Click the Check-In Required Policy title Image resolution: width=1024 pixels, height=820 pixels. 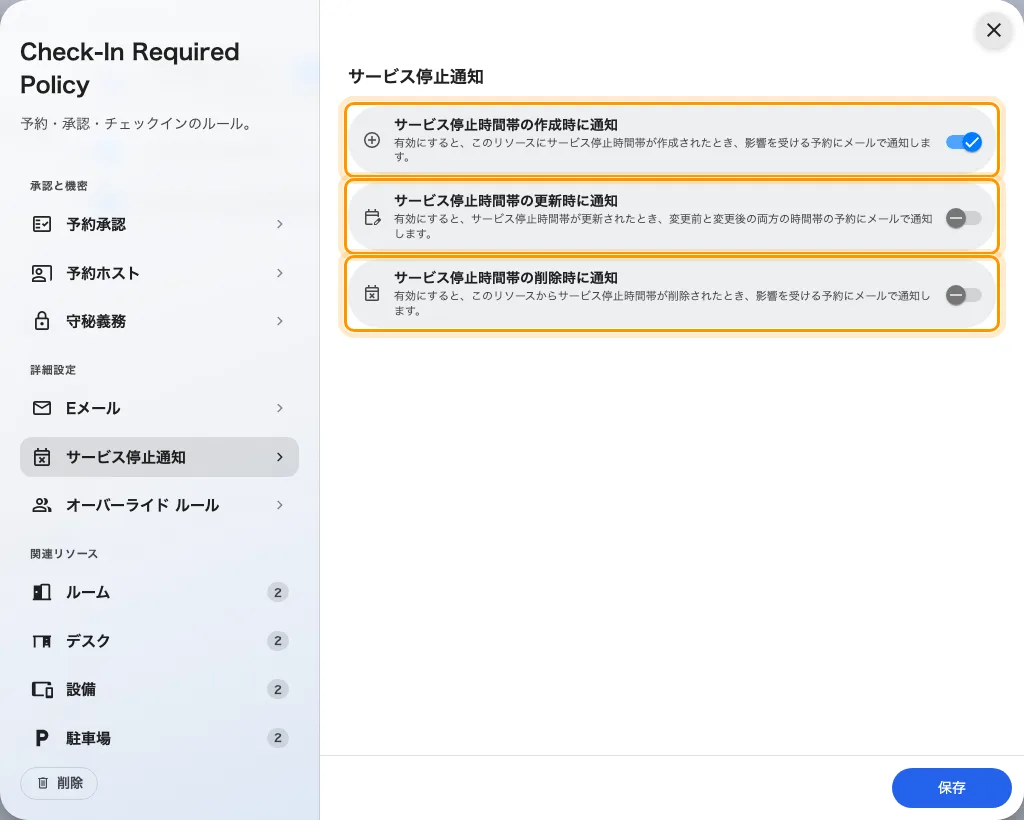130,68
